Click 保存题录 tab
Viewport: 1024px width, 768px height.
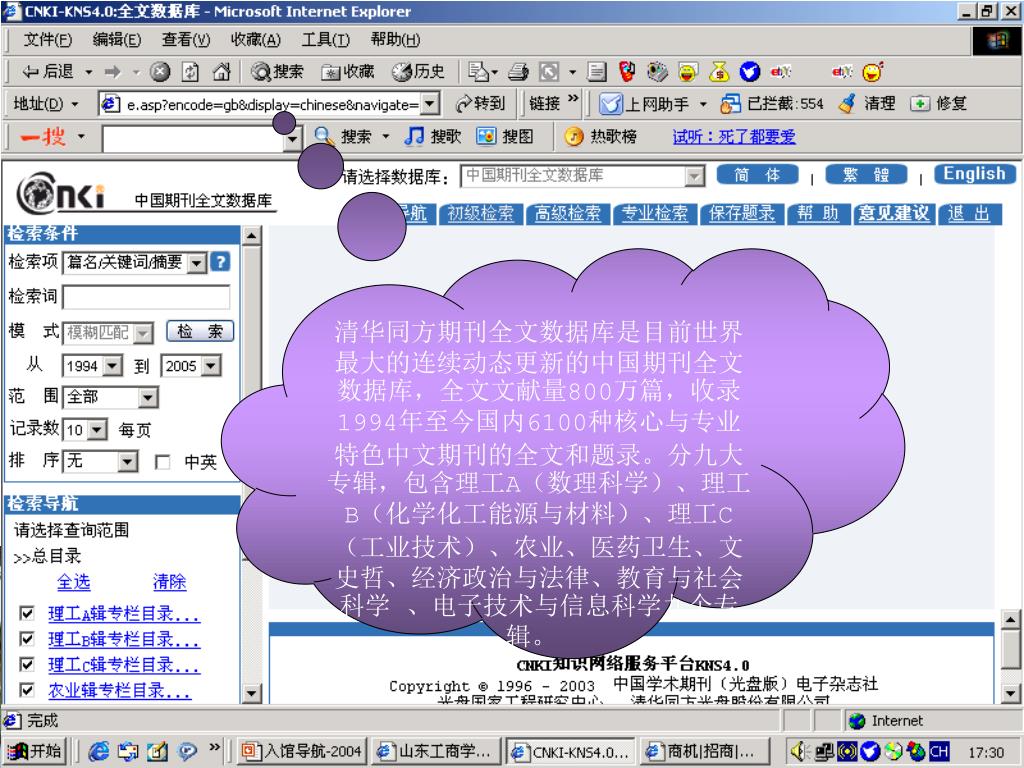pos(742,214)
